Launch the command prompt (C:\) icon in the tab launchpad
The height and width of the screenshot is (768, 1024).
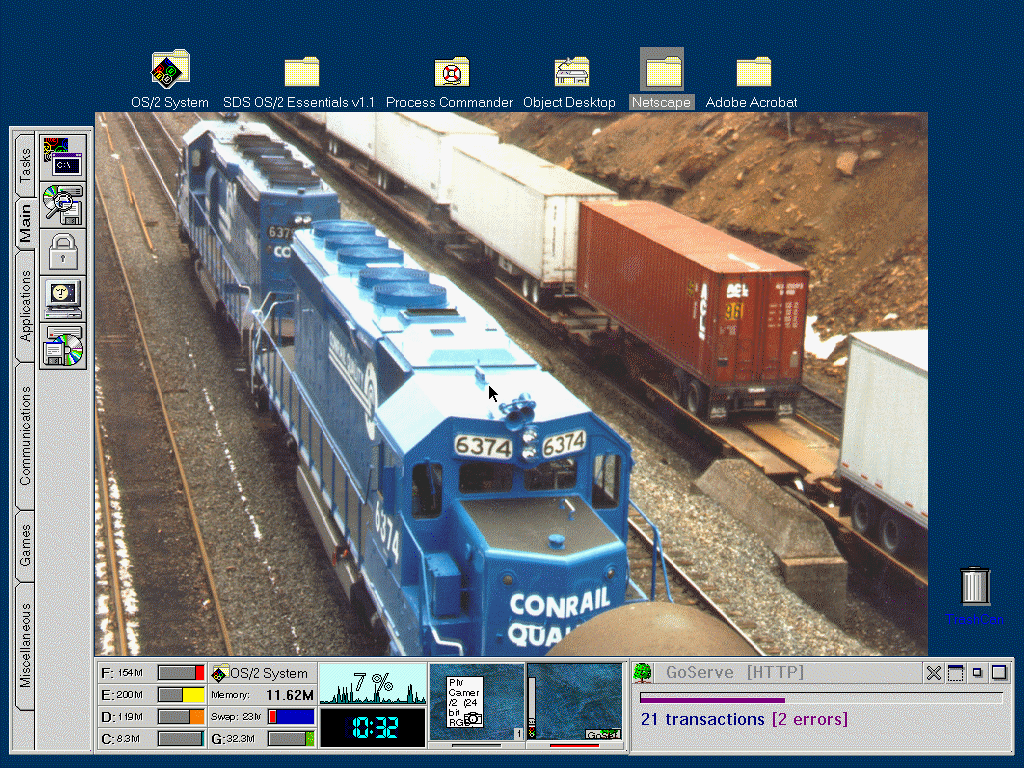63,157
